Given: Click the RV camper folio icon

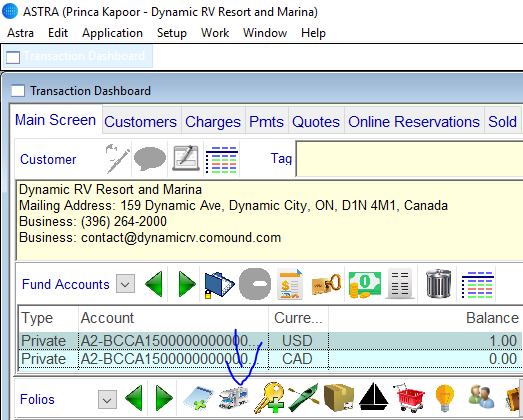Looking at the screenshot, I should 234,398.
